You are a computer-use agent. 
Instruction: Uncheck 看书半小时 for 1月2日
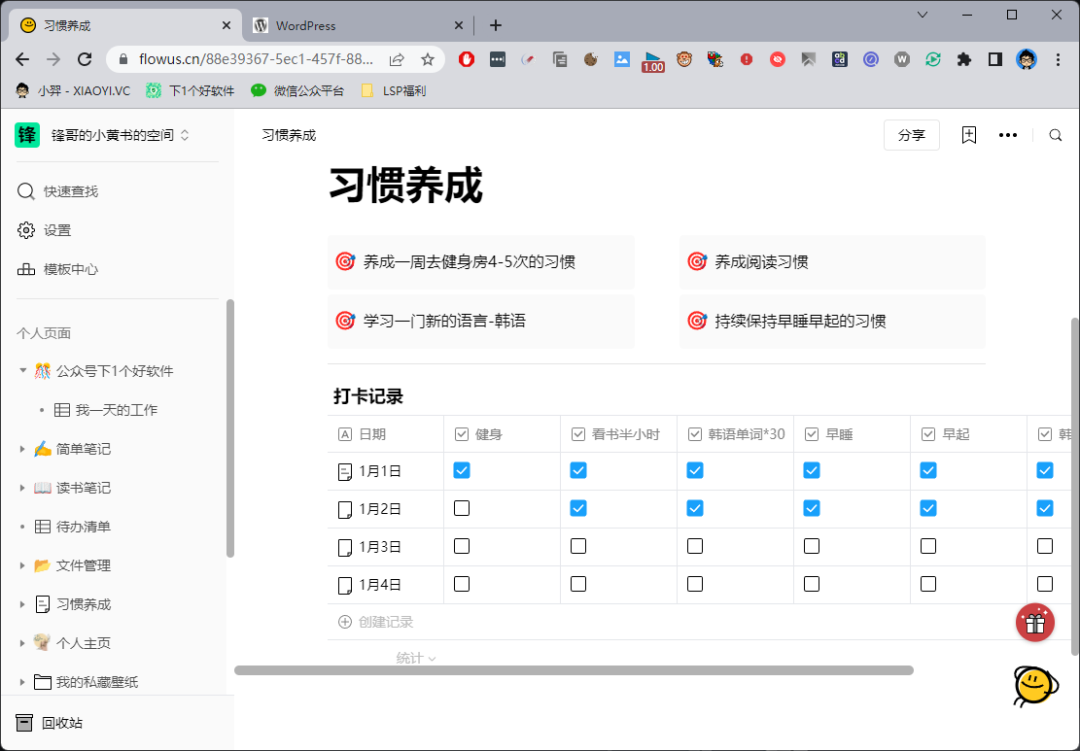[579, 508]
